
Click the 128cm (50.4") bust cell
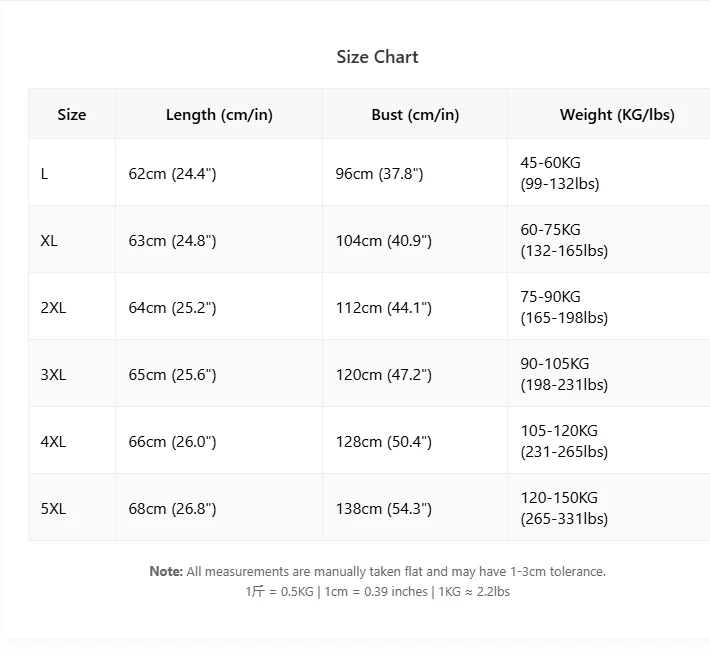[383, 441]
